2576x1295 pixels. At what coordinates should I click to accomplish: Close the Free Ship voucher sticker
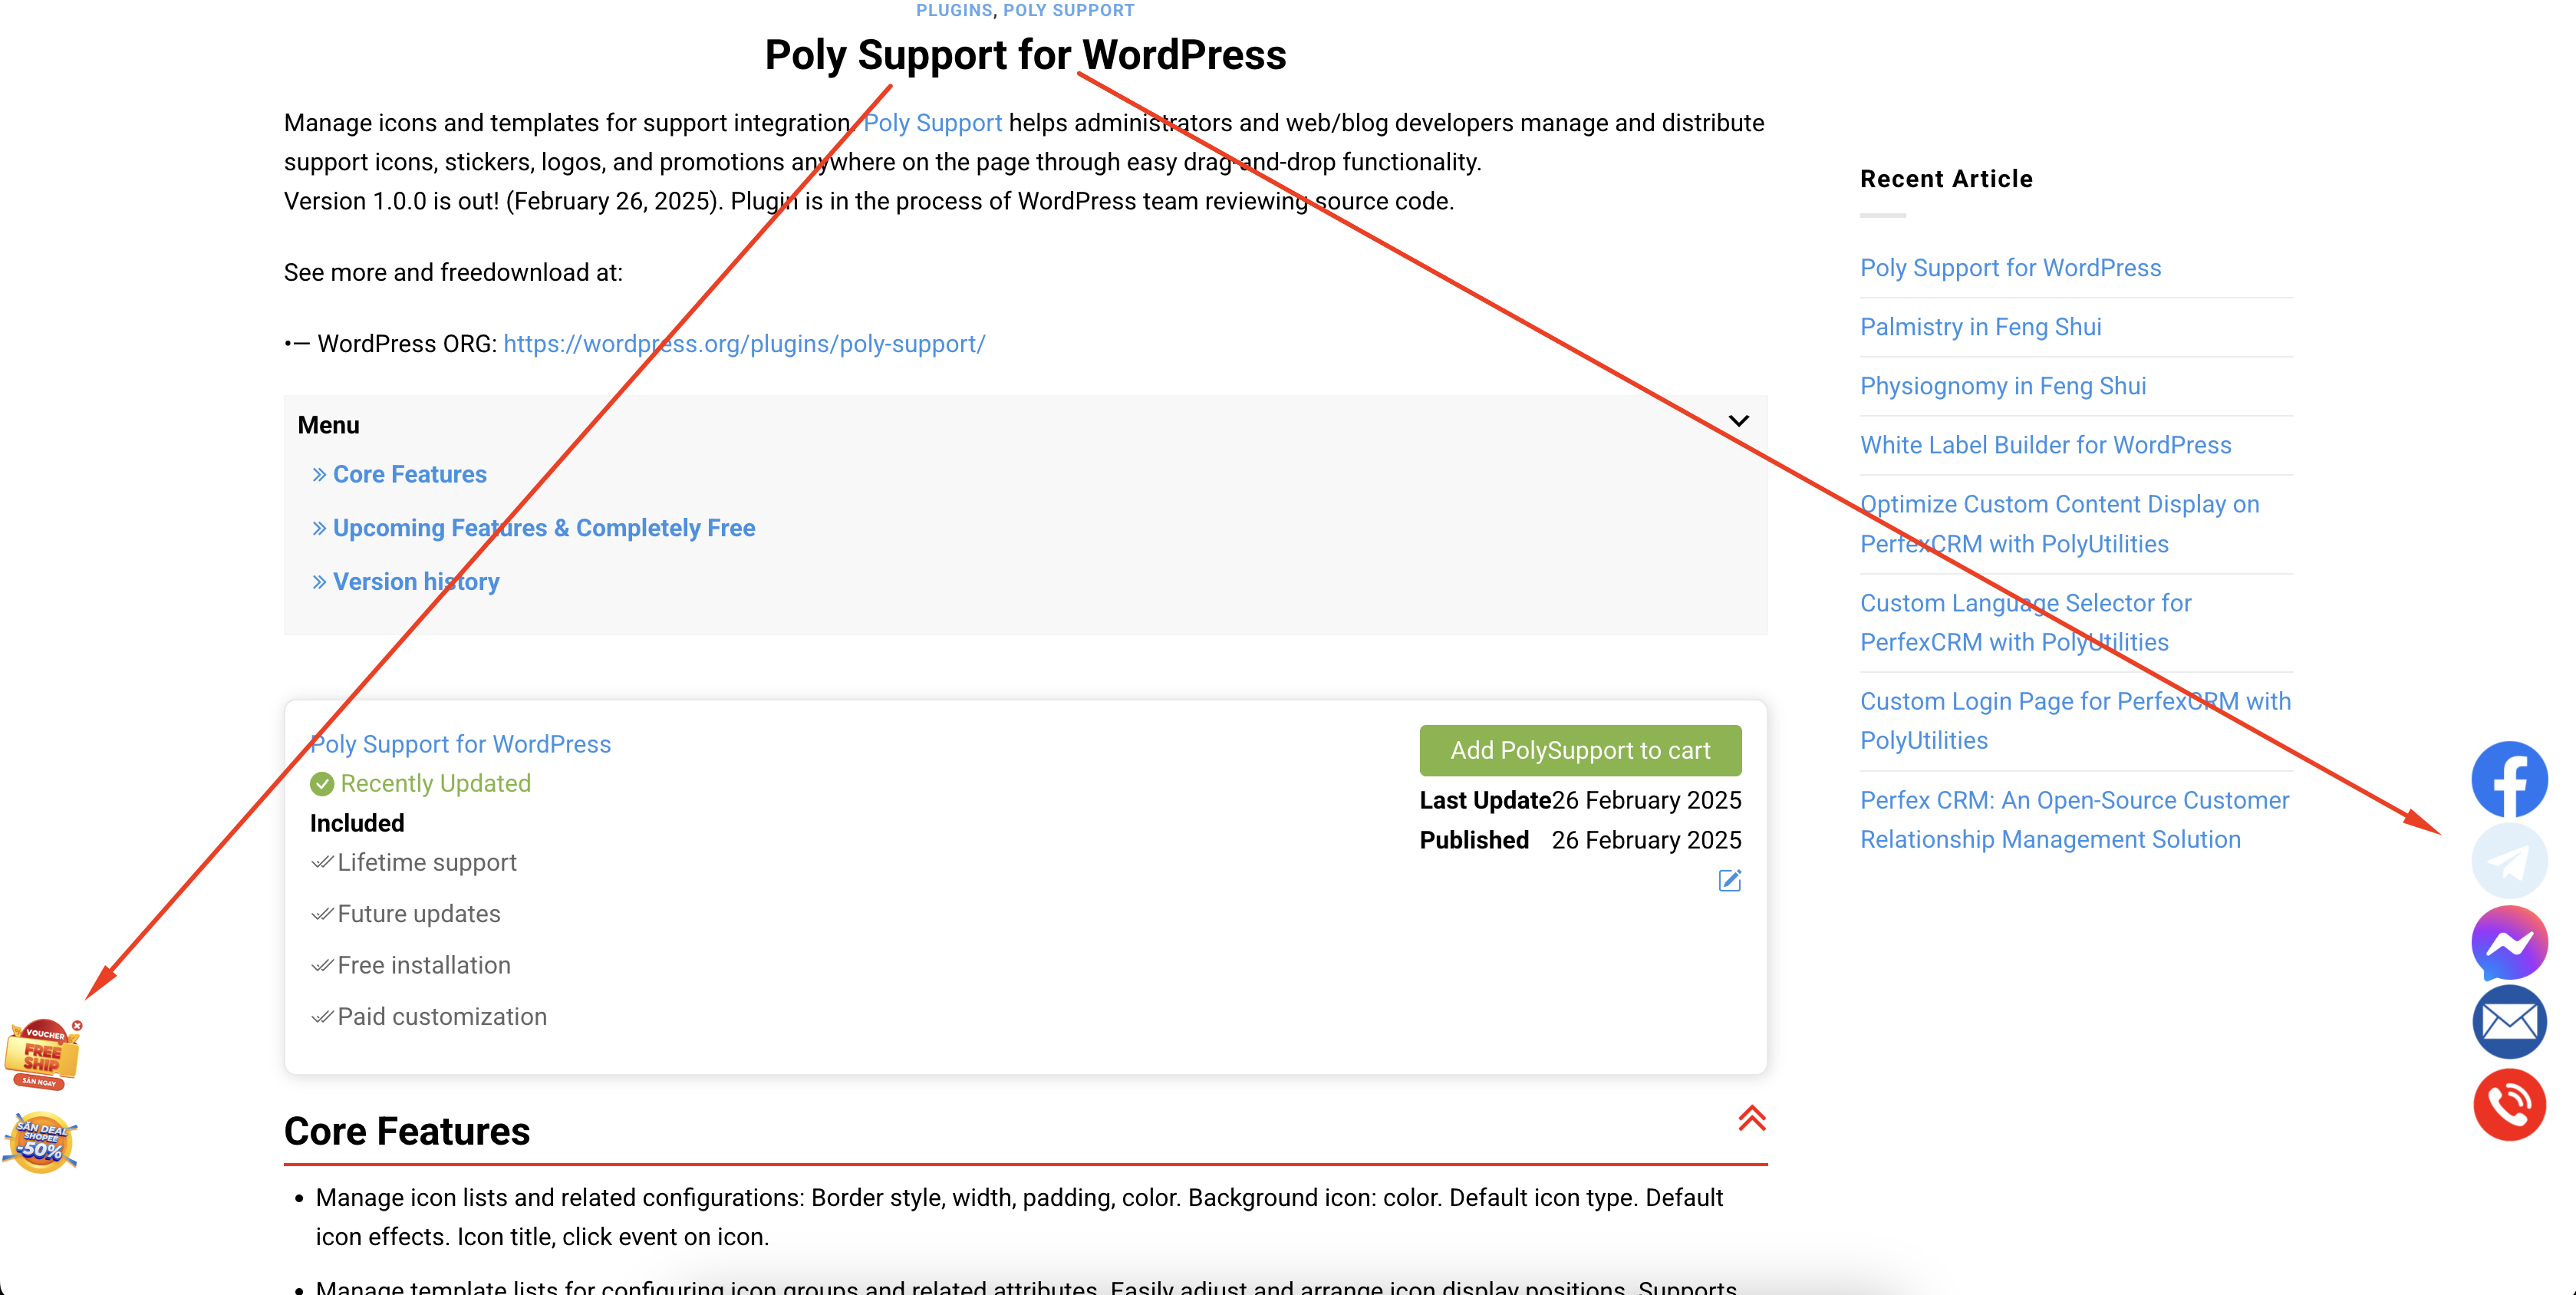[x=77, y=1025]
